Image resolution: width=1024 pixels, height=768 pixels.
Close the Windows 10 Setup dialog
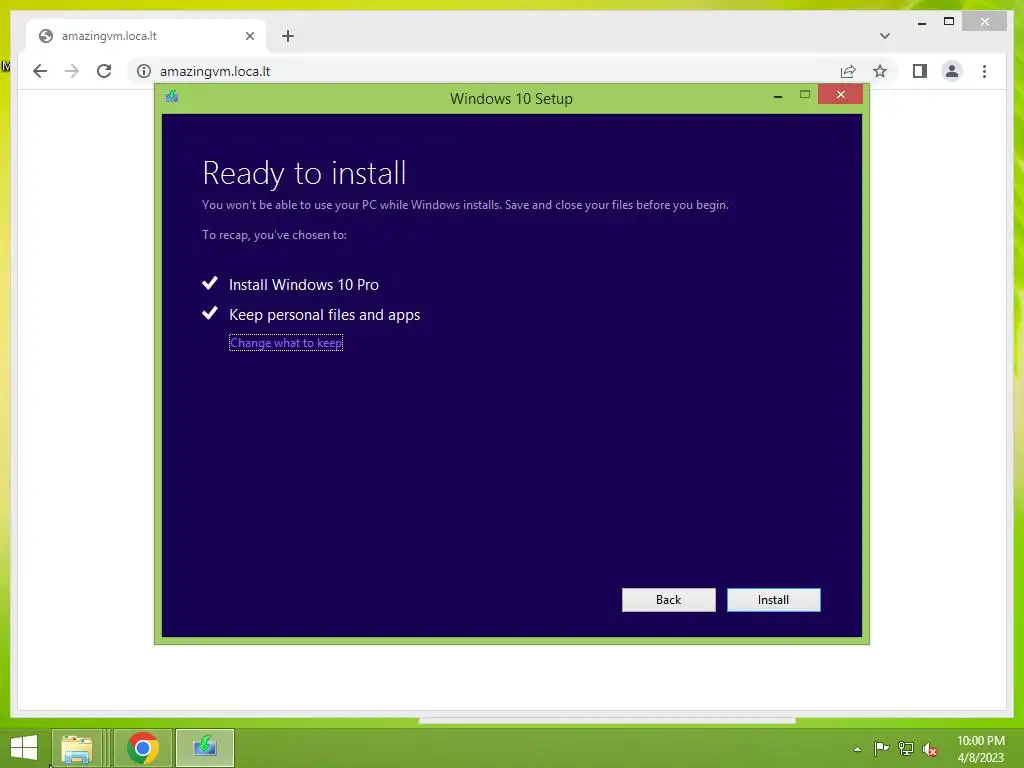click(x=840, y=95)
